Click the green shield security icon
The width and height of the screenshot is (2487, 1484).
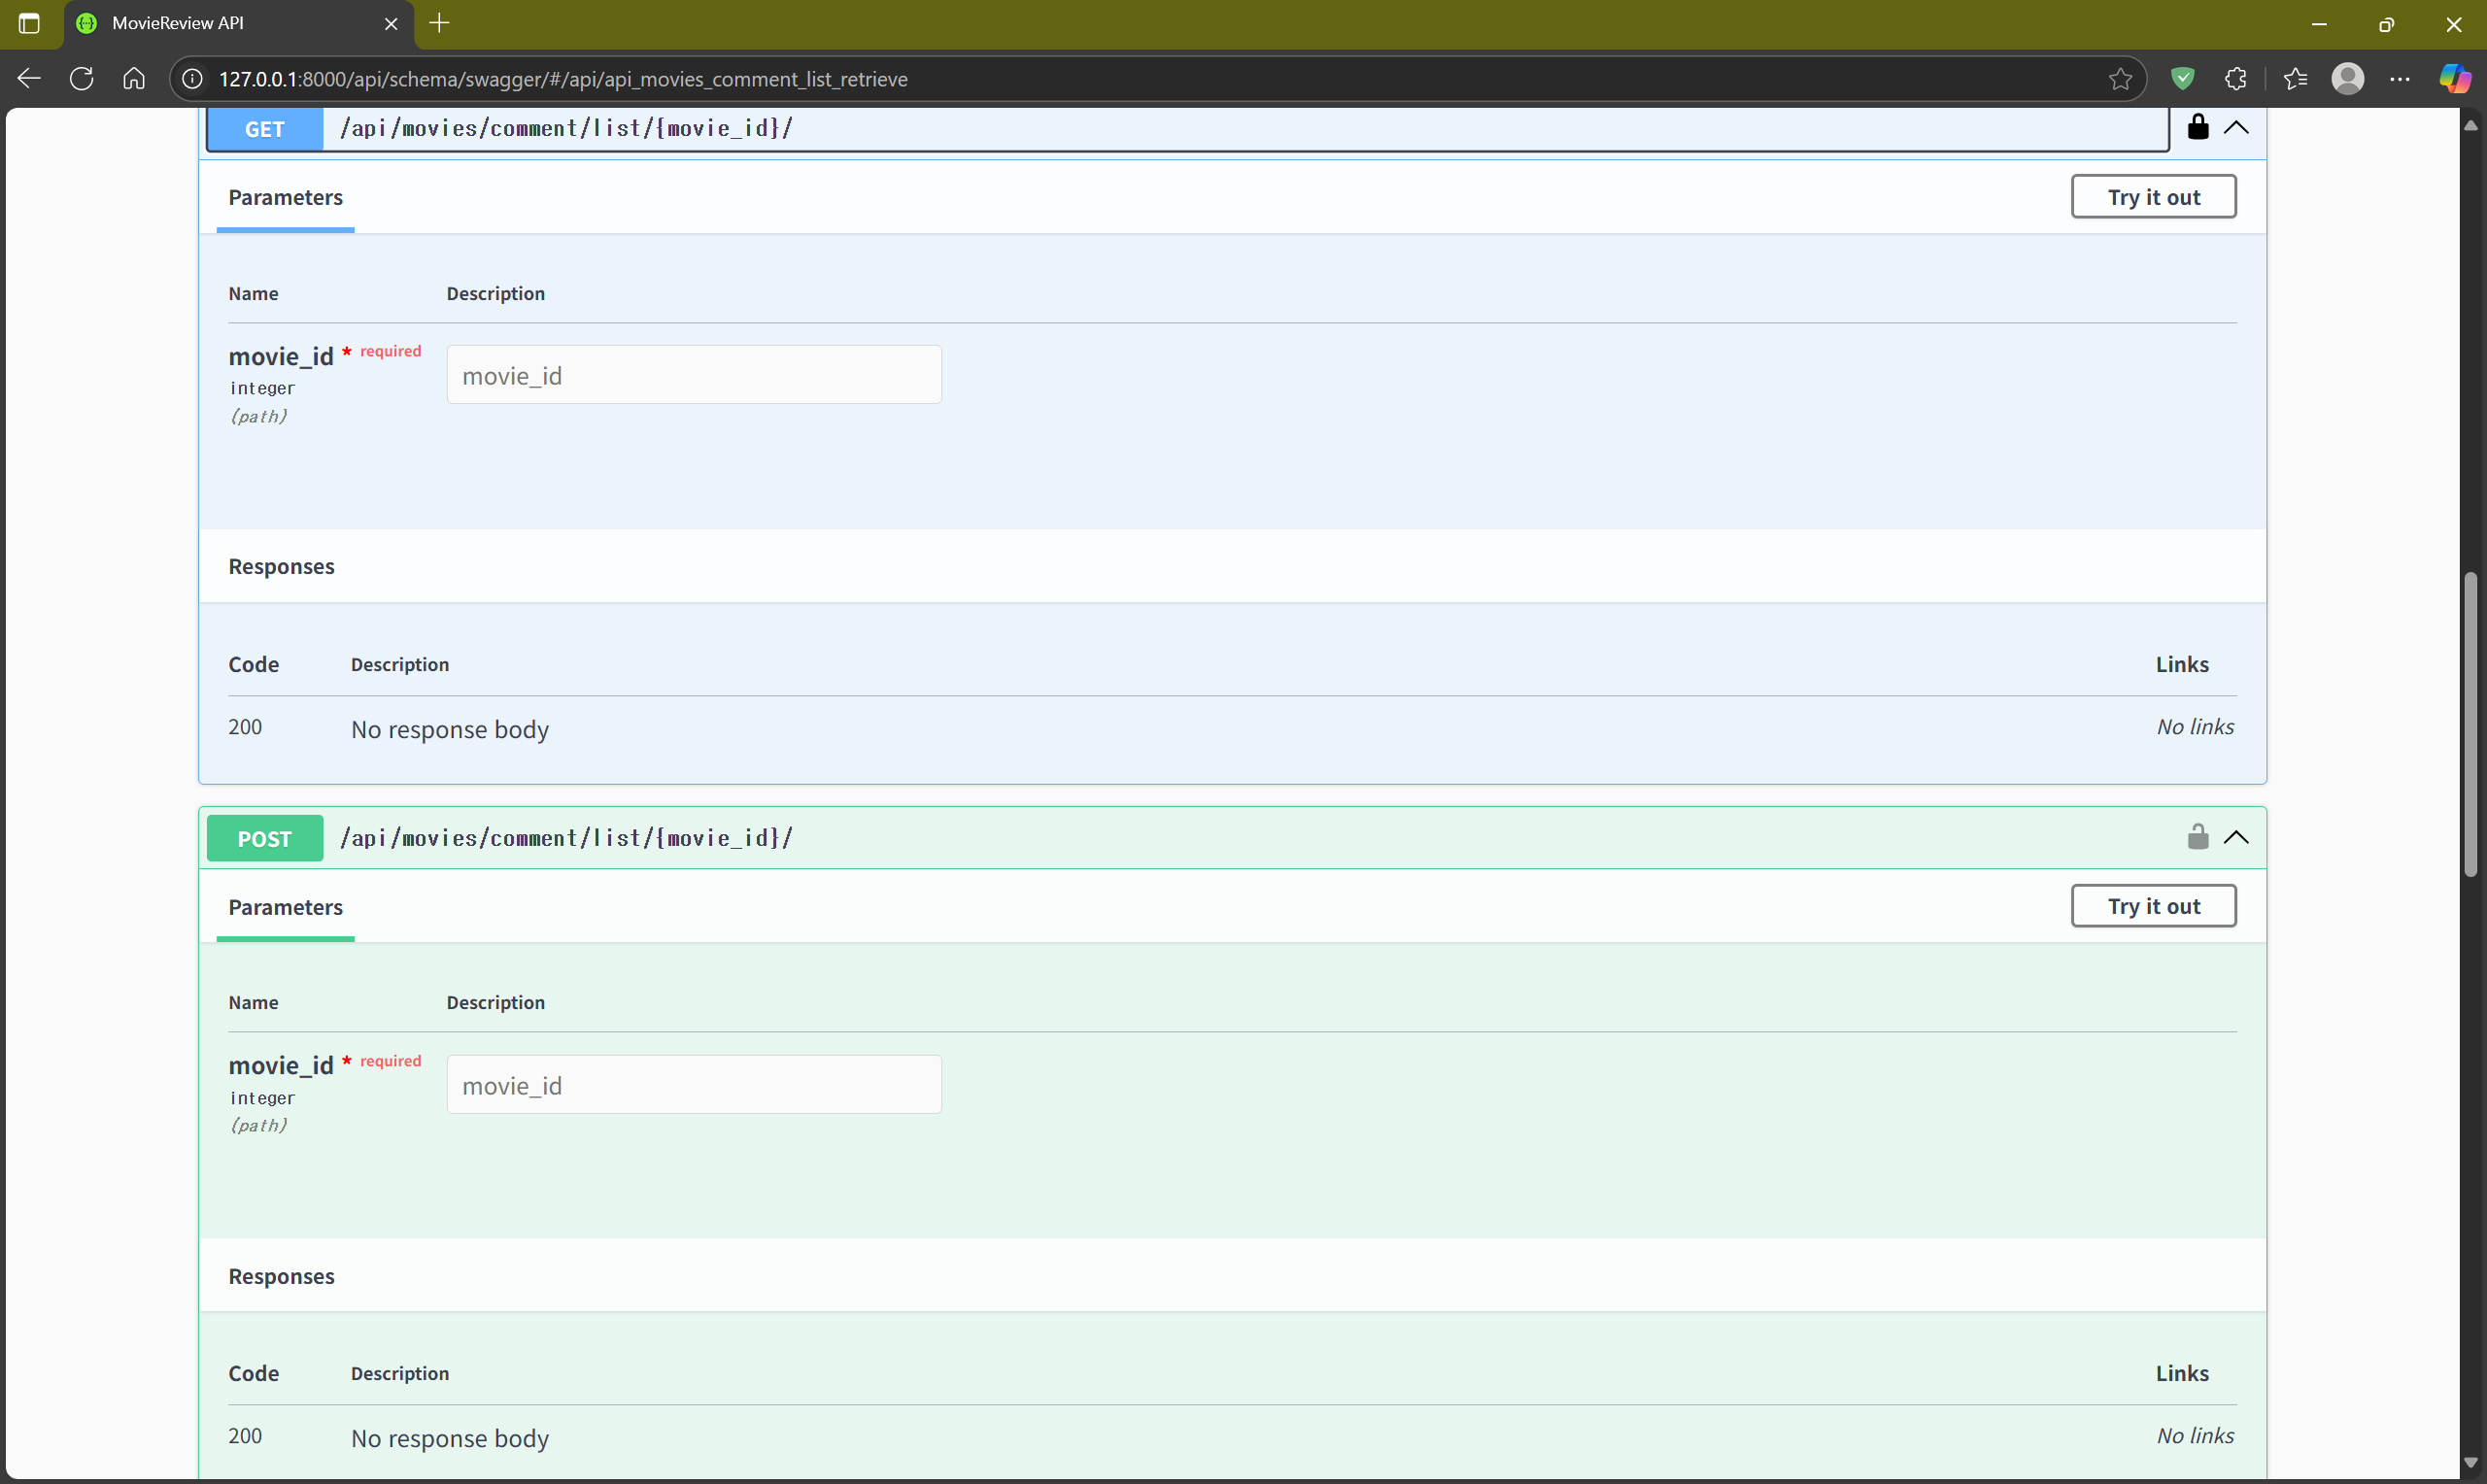tap(2183, 79)
